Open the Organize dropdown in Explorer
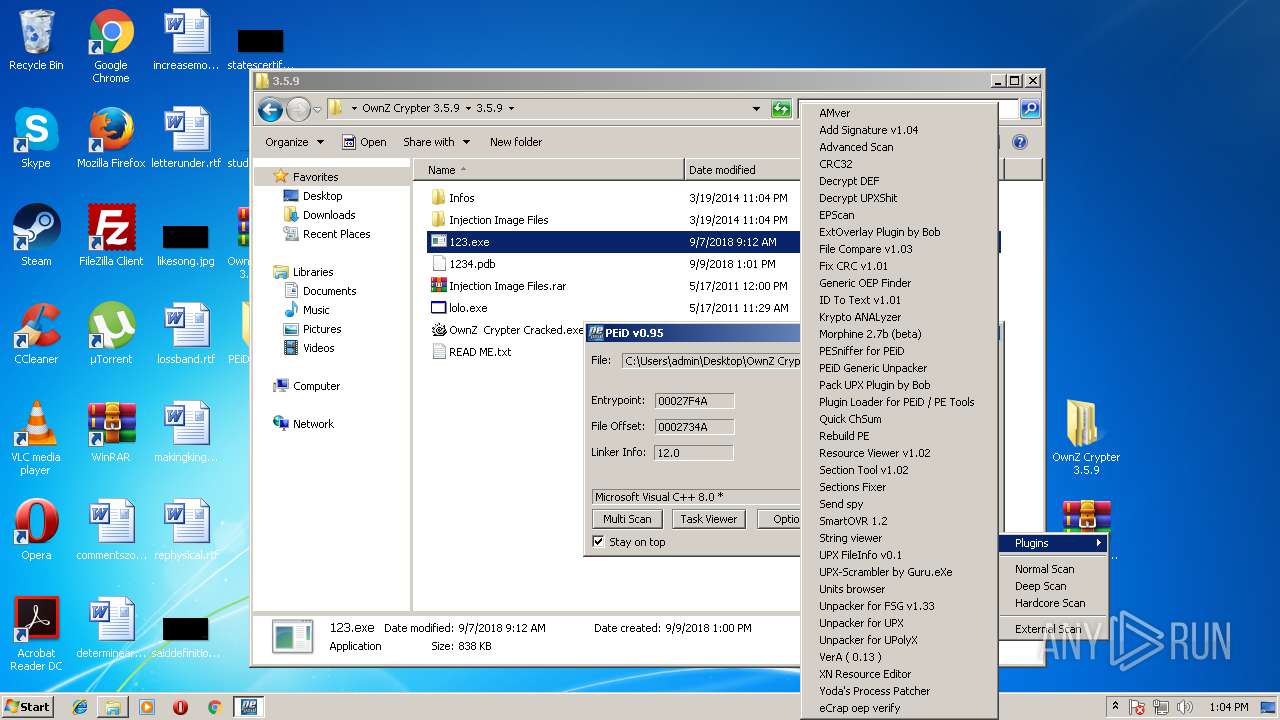 pyautogui.click(x=294, y=142)
